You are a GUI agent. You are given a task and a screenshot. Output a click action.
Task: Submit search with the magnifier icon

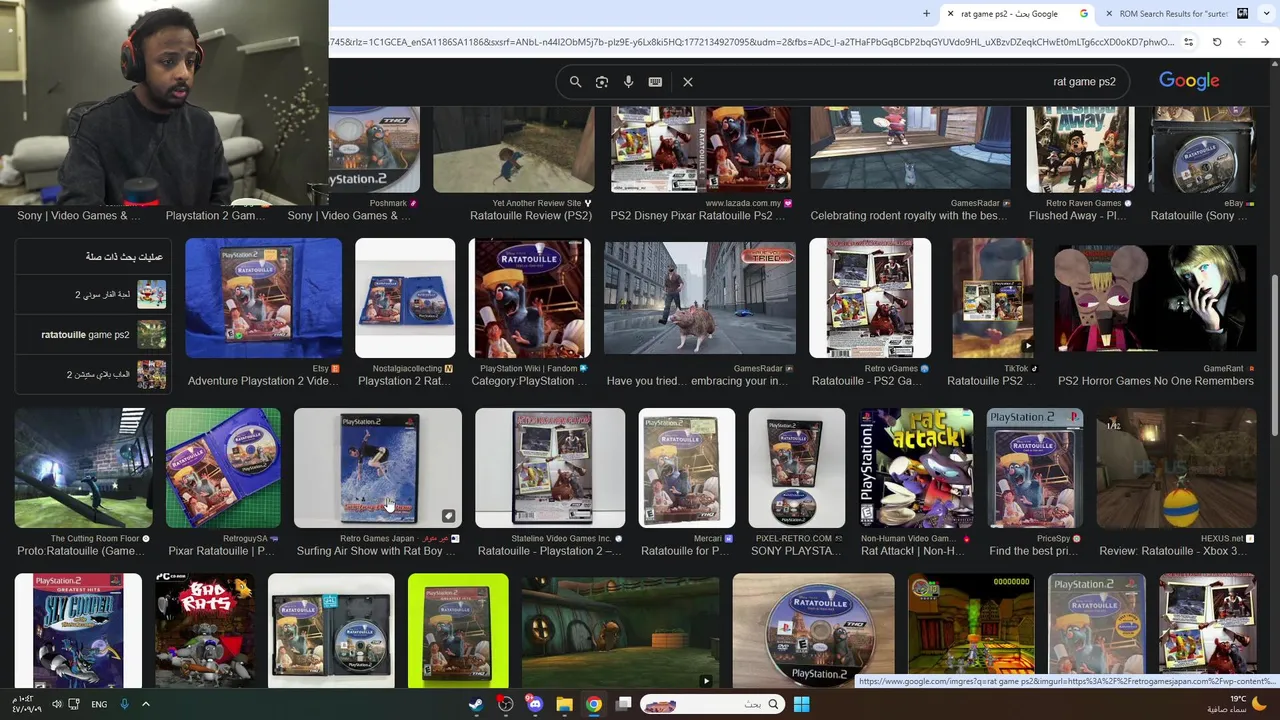tap(575, 82)
